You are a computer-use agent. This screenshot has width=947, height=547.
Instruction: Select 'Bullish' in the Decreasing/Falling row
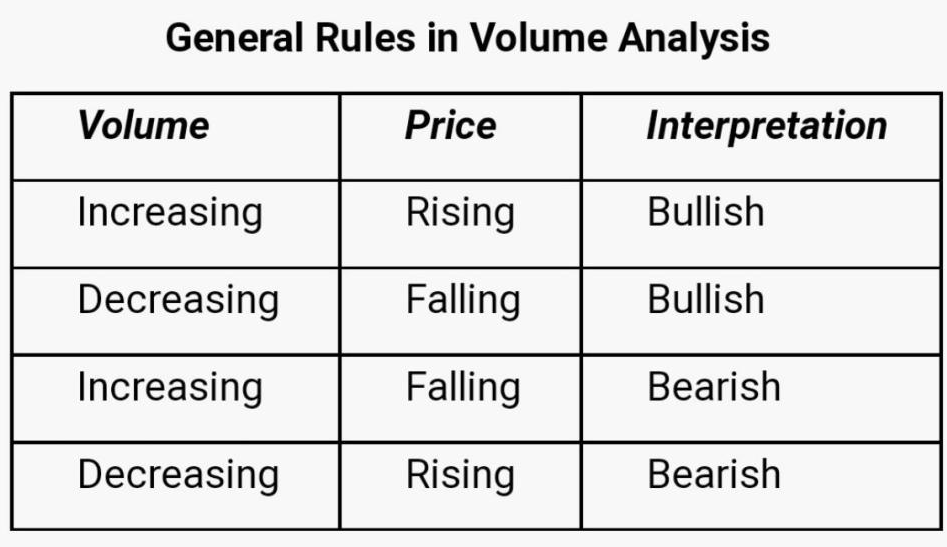(705, 300)
